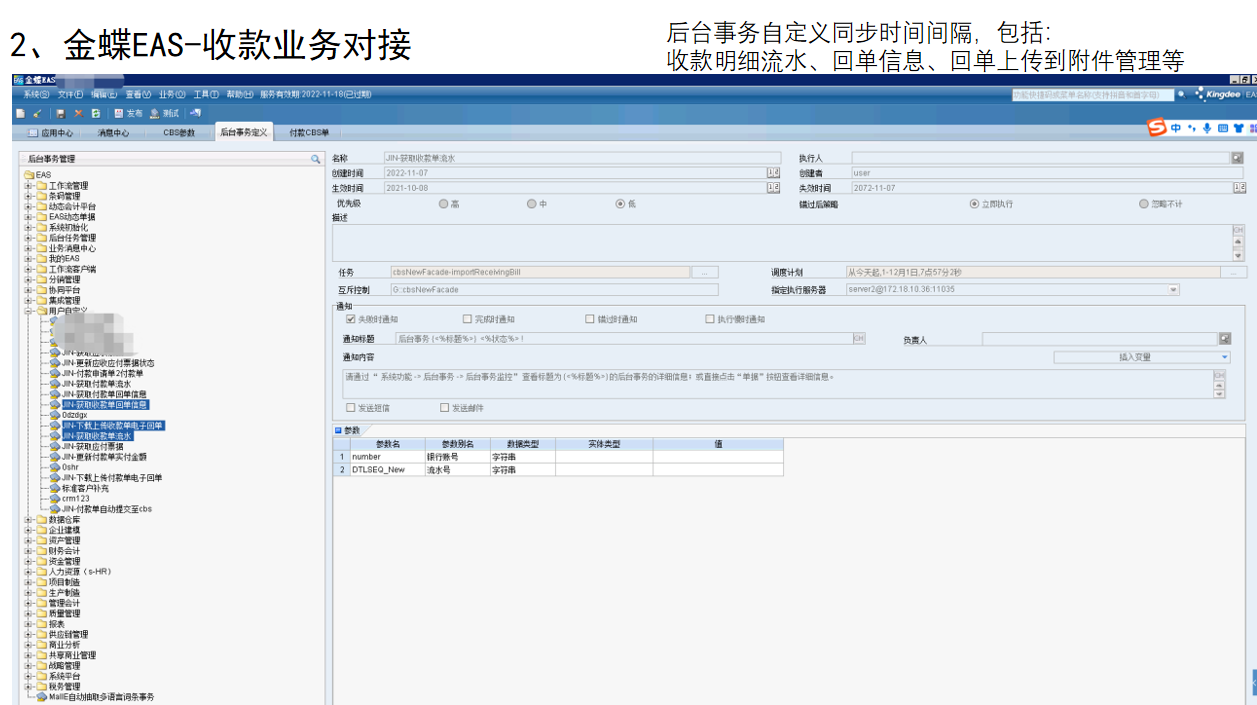This screenshot has width=1257, height=705.
Task: Click the quick-code search input field
Action: click(x=1091, y=94)
